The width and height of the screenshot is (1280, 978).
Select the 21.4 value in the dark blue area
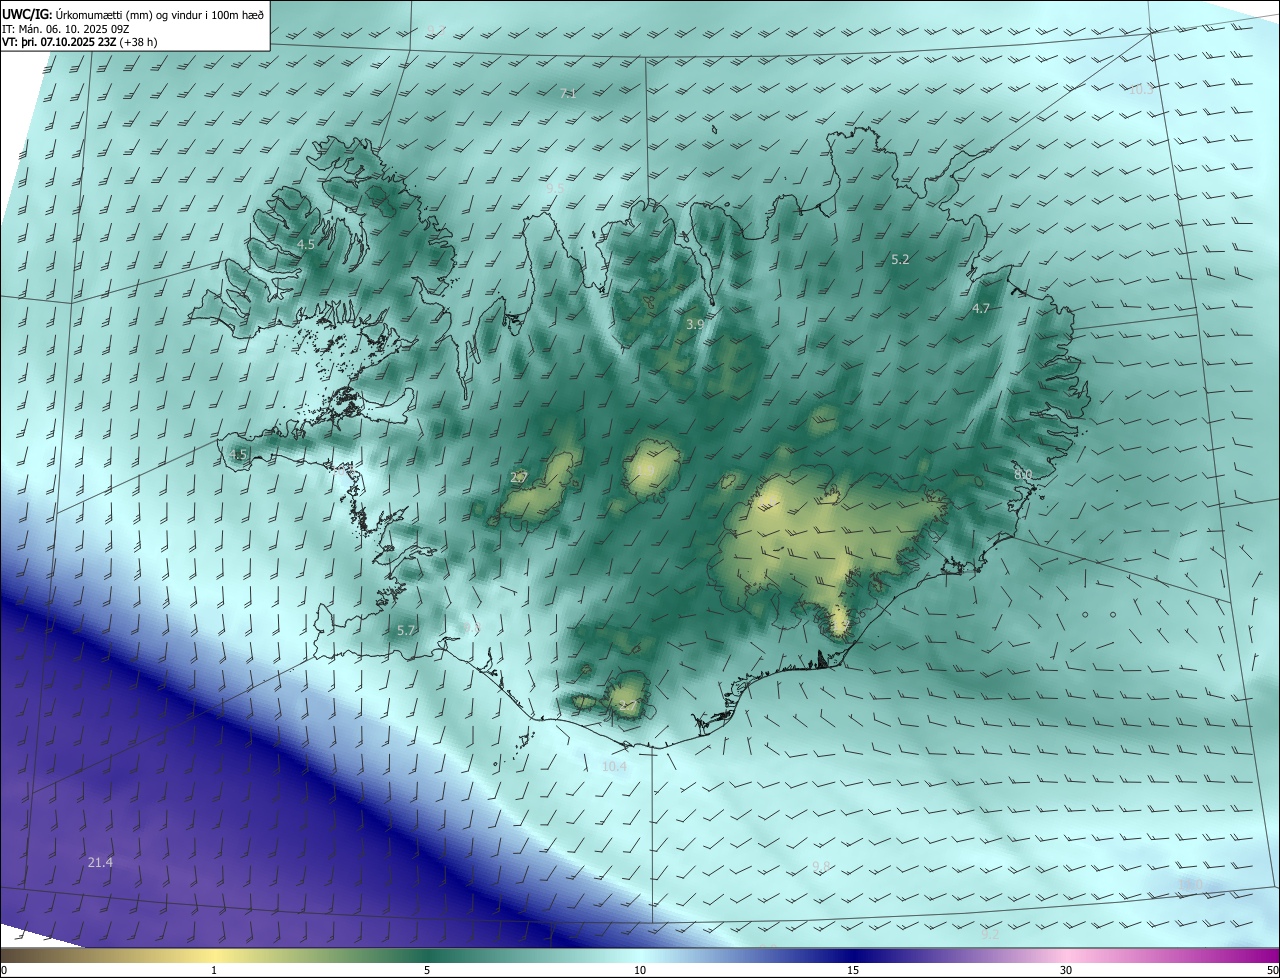click(100, 862)
